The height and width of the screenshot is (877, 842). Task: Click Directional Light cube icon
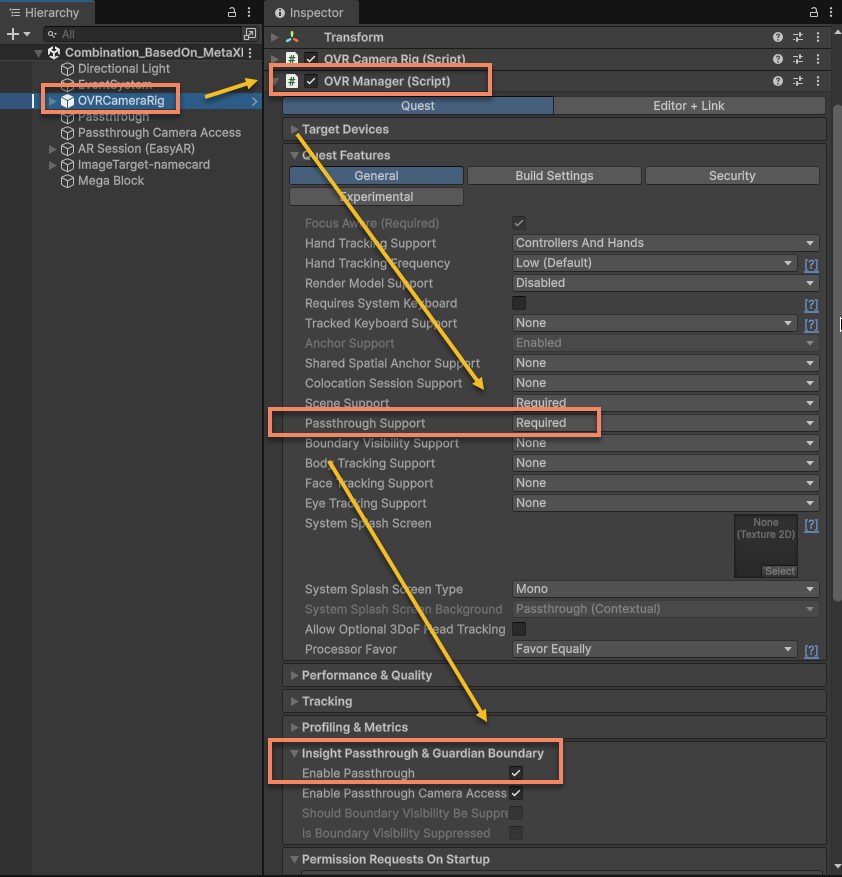67,69
